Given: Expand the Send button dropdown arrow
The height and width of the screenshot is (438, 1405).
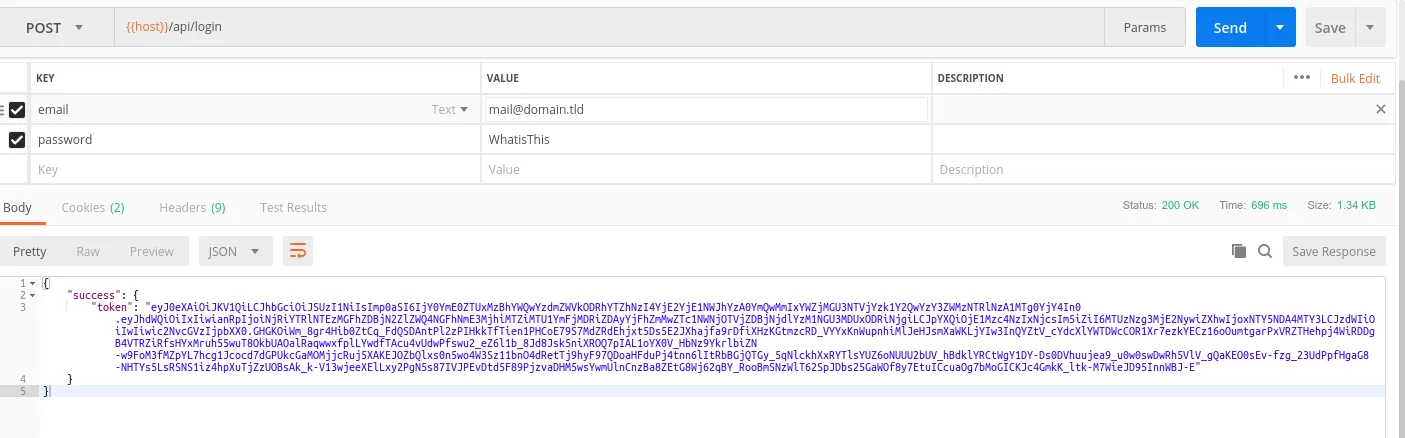Looking at the screenshot, I should pos(1279,28).
